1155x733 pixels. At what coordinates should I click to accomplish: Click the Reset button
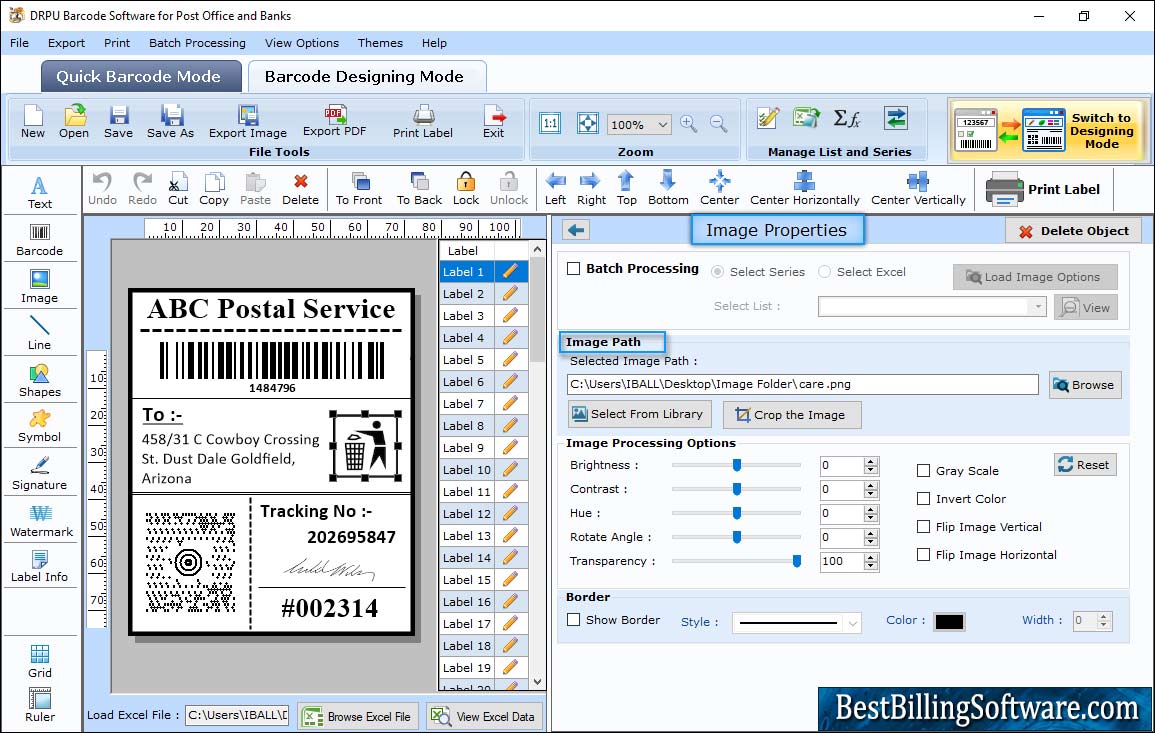[x=1084, y=465]
